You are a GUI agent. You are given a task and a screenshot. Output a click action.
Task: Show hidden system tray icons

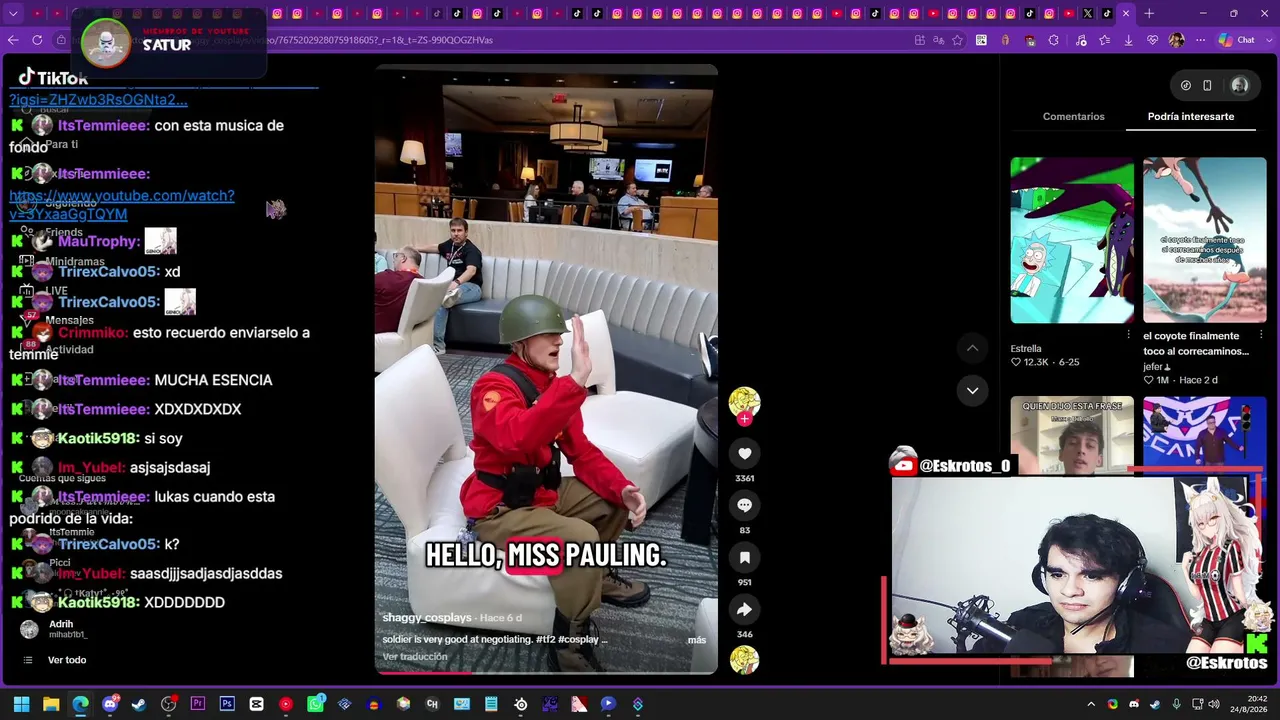coord(1091,704)
